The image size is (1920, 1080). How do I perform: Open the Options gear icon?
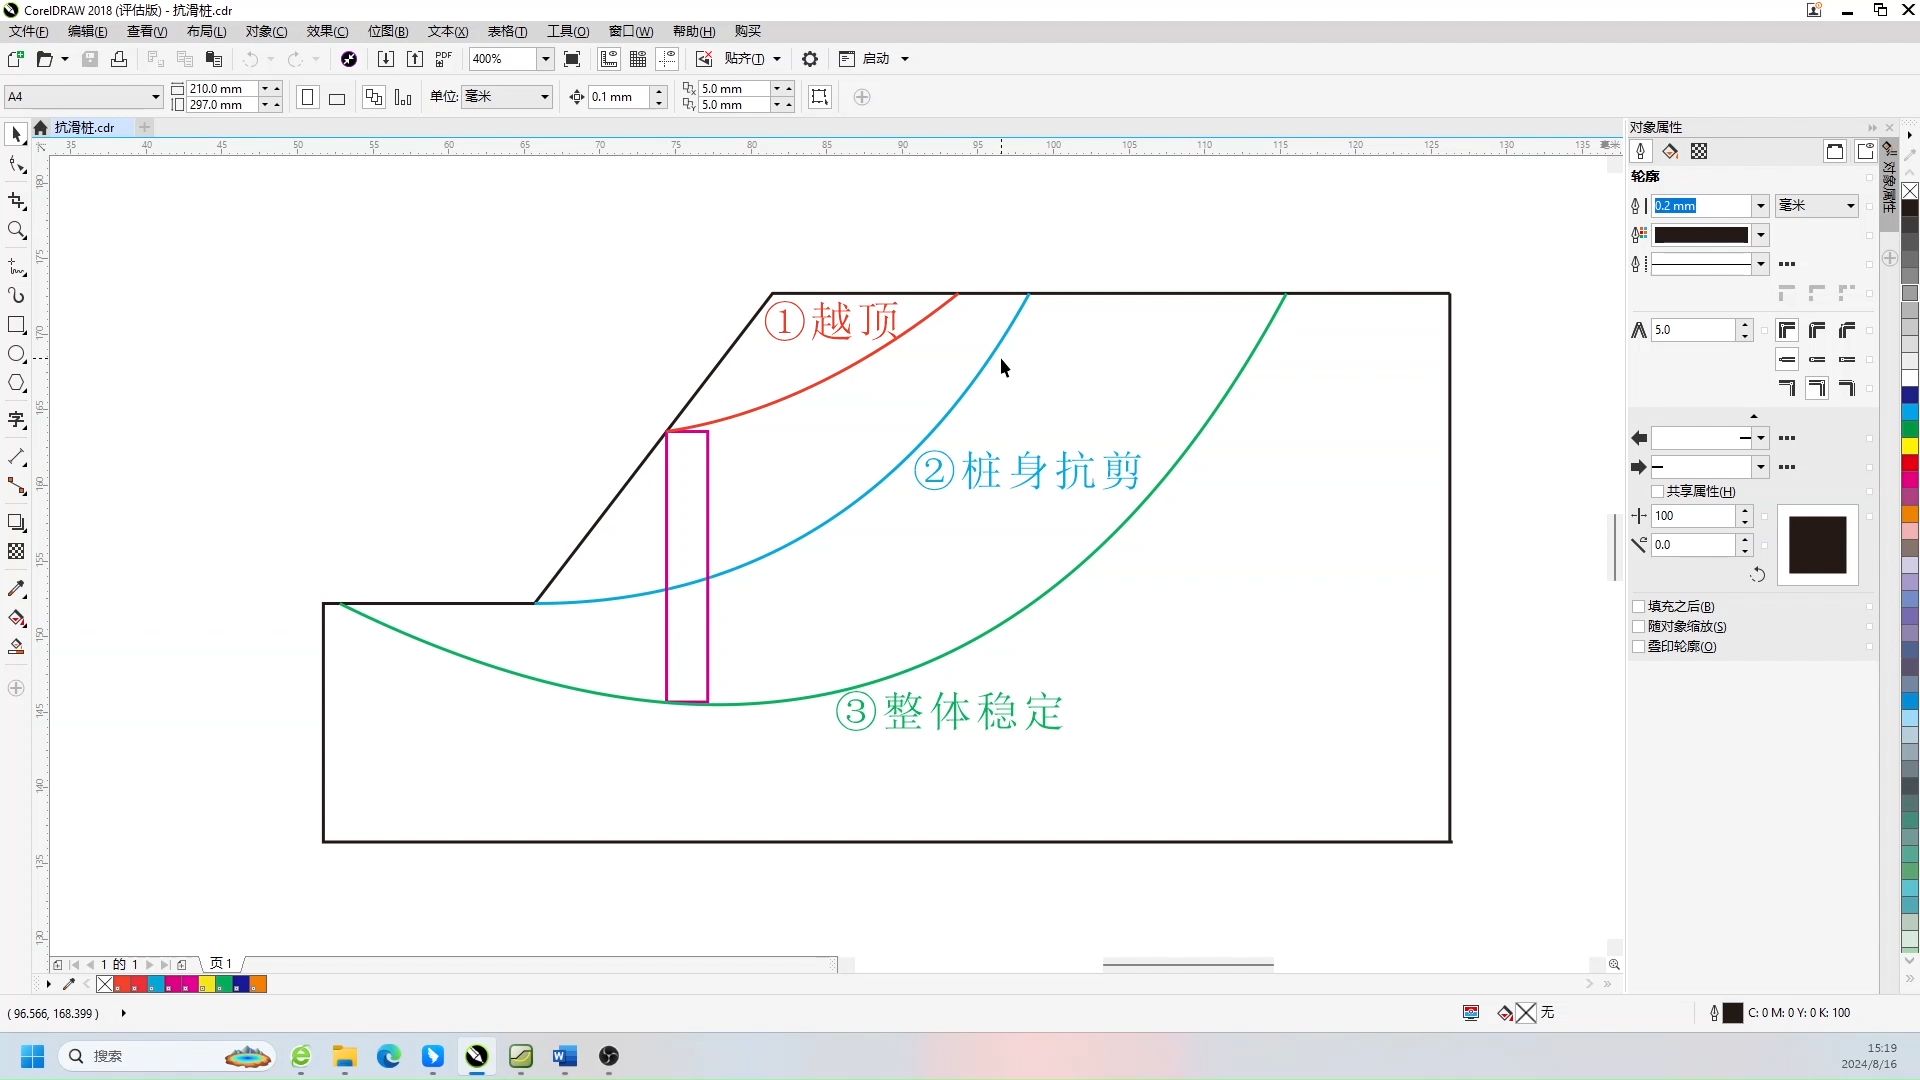[810, 59]
